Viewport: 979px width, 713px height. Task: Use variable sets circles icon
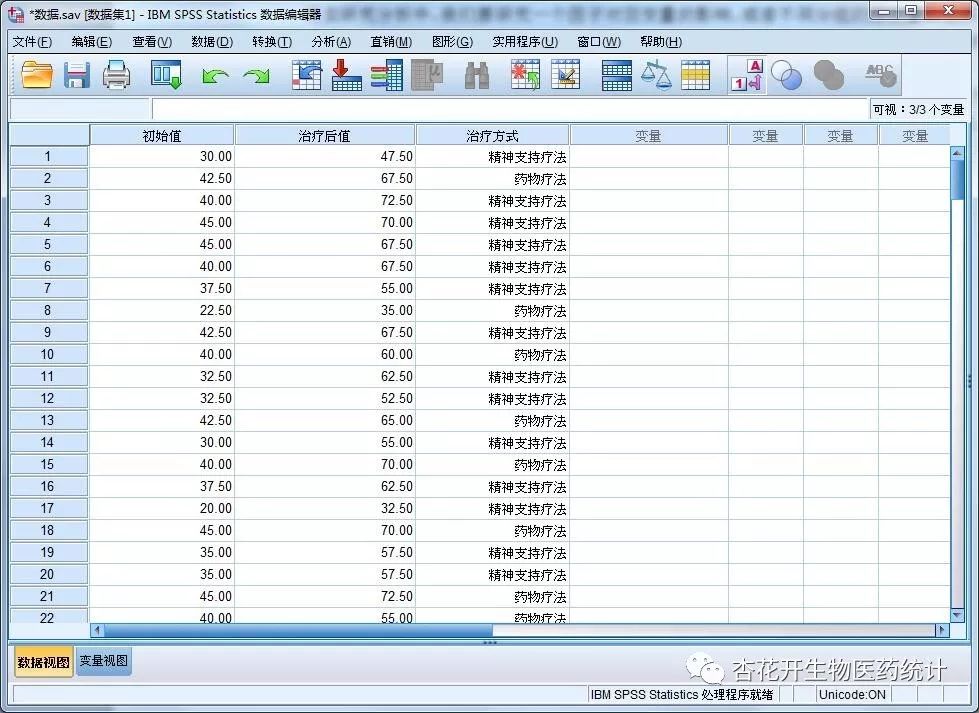787,75
